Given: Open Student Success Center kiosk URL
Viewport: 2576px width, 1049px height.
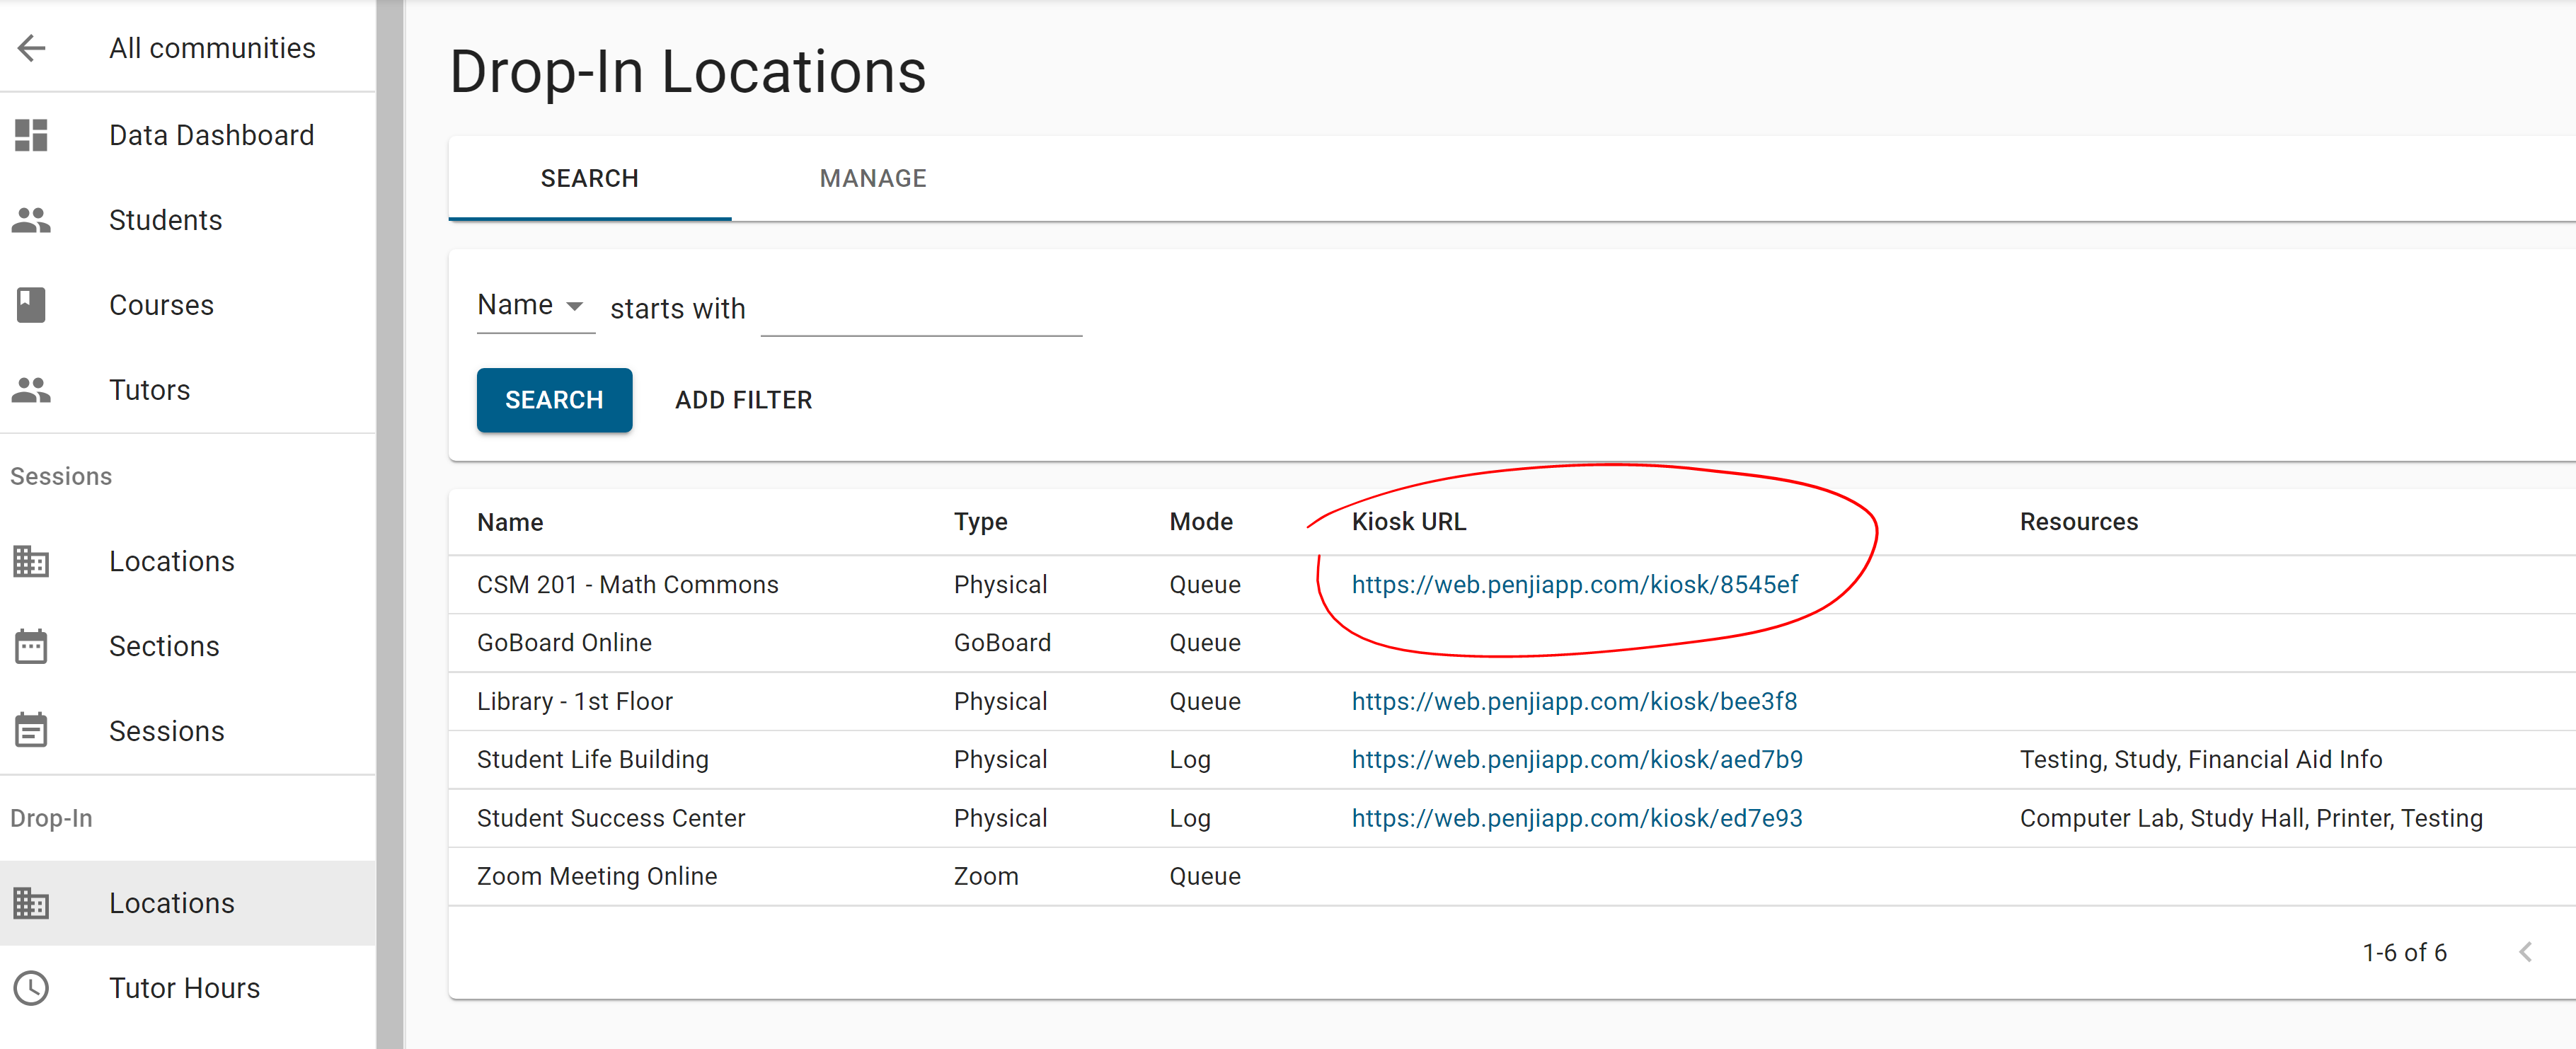Looking at the screenshot, I should pyautogui.click(x=1576, y=818).
